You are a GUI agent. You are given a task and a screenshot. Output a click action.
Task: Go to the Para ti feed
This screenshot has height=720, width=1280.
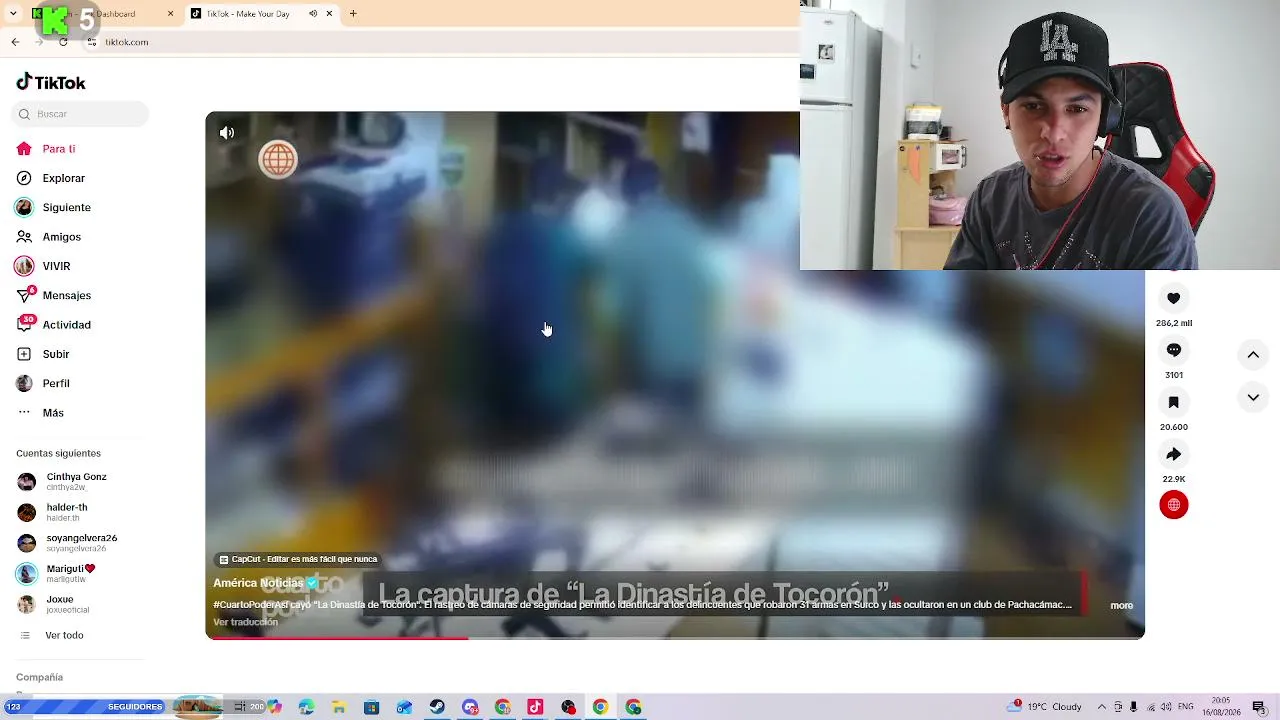point(46,149)
